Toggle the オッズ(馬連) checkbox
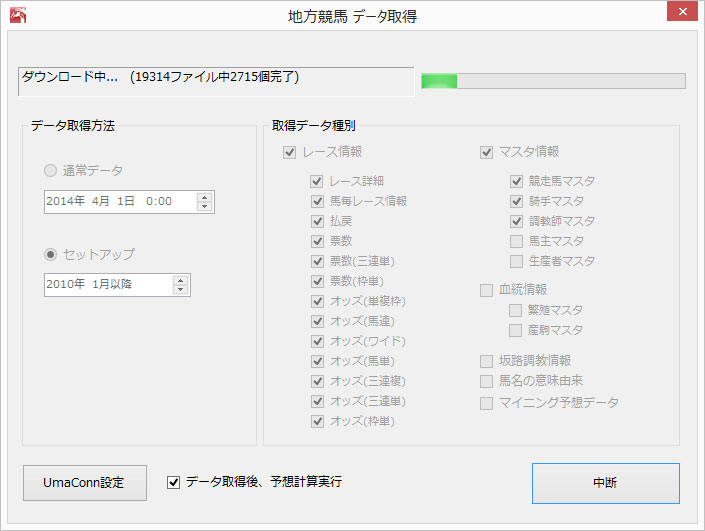The width and height of the screenshot is (705, 531). 317,321
